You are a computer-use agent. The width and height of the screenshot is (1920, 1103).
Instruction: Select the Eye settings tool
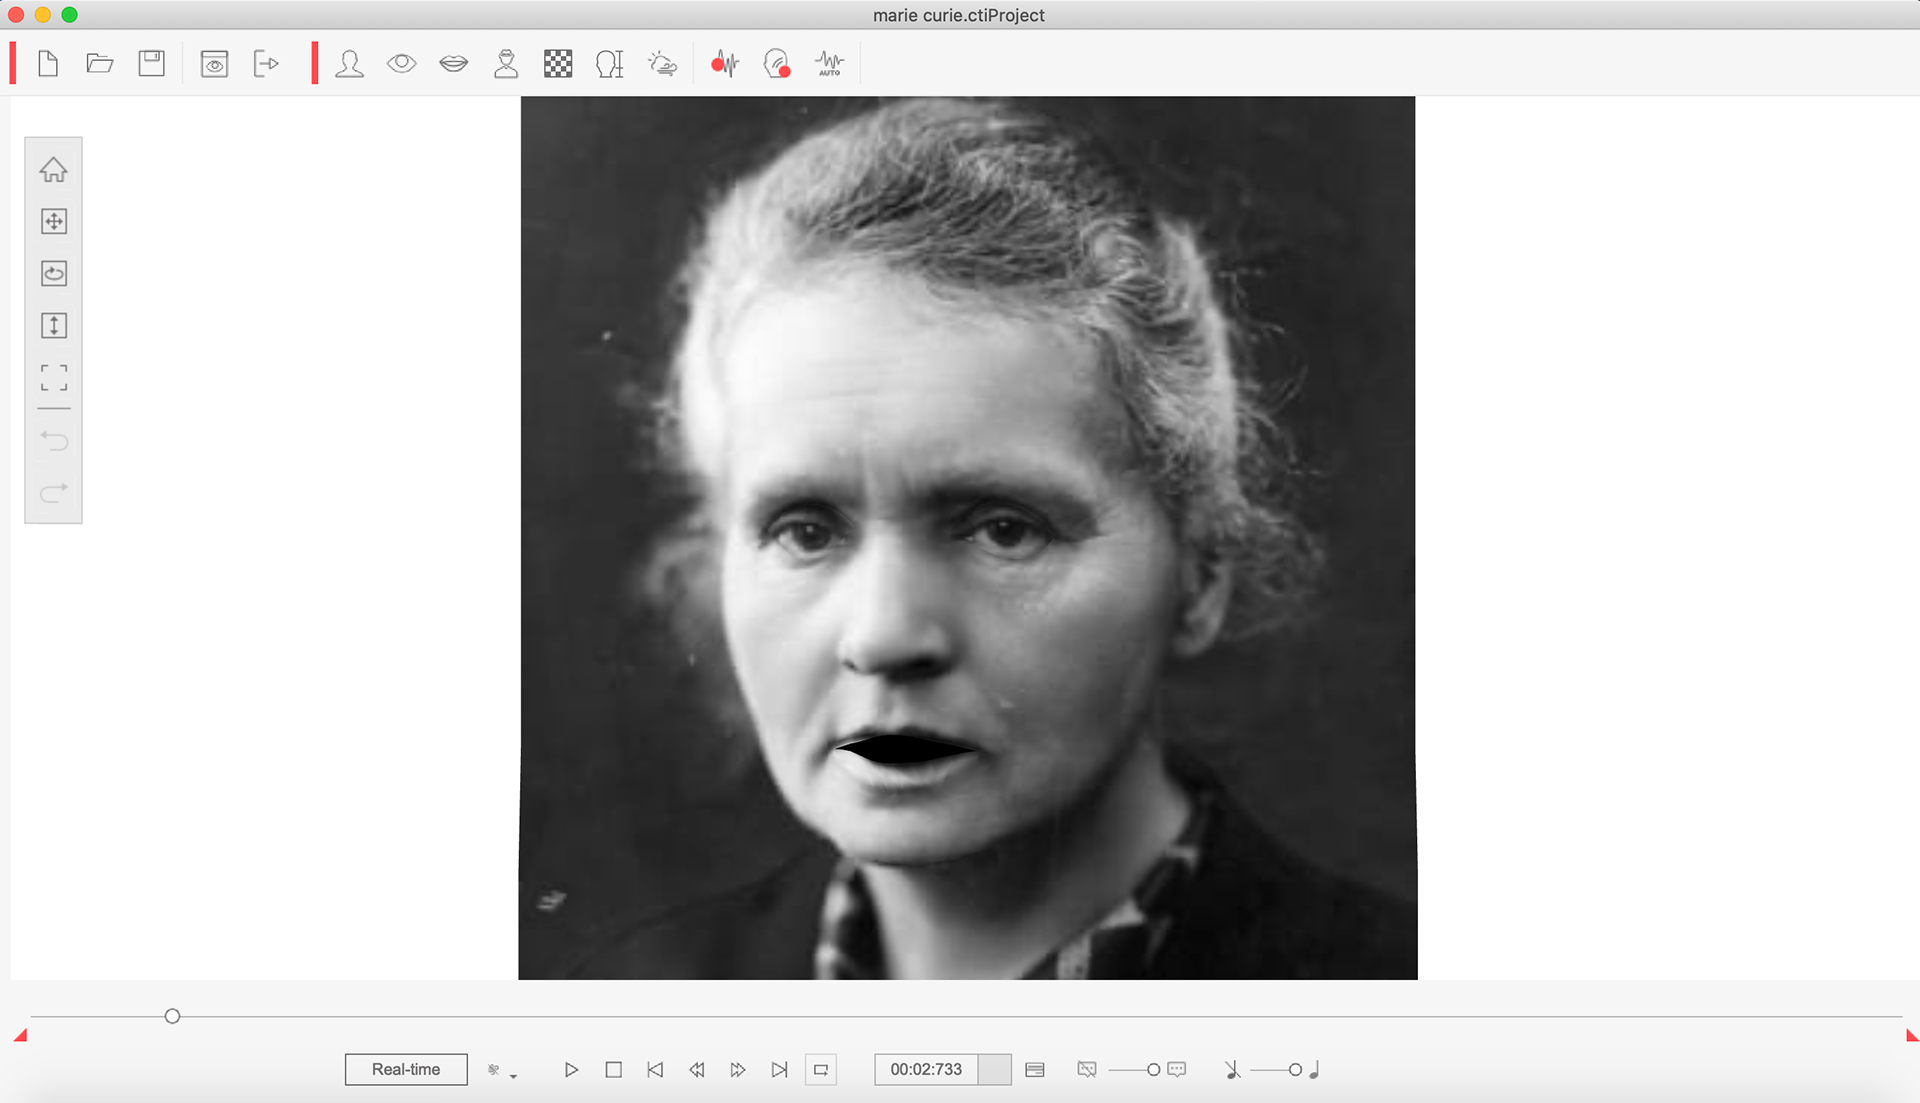[x=401, y=64]
